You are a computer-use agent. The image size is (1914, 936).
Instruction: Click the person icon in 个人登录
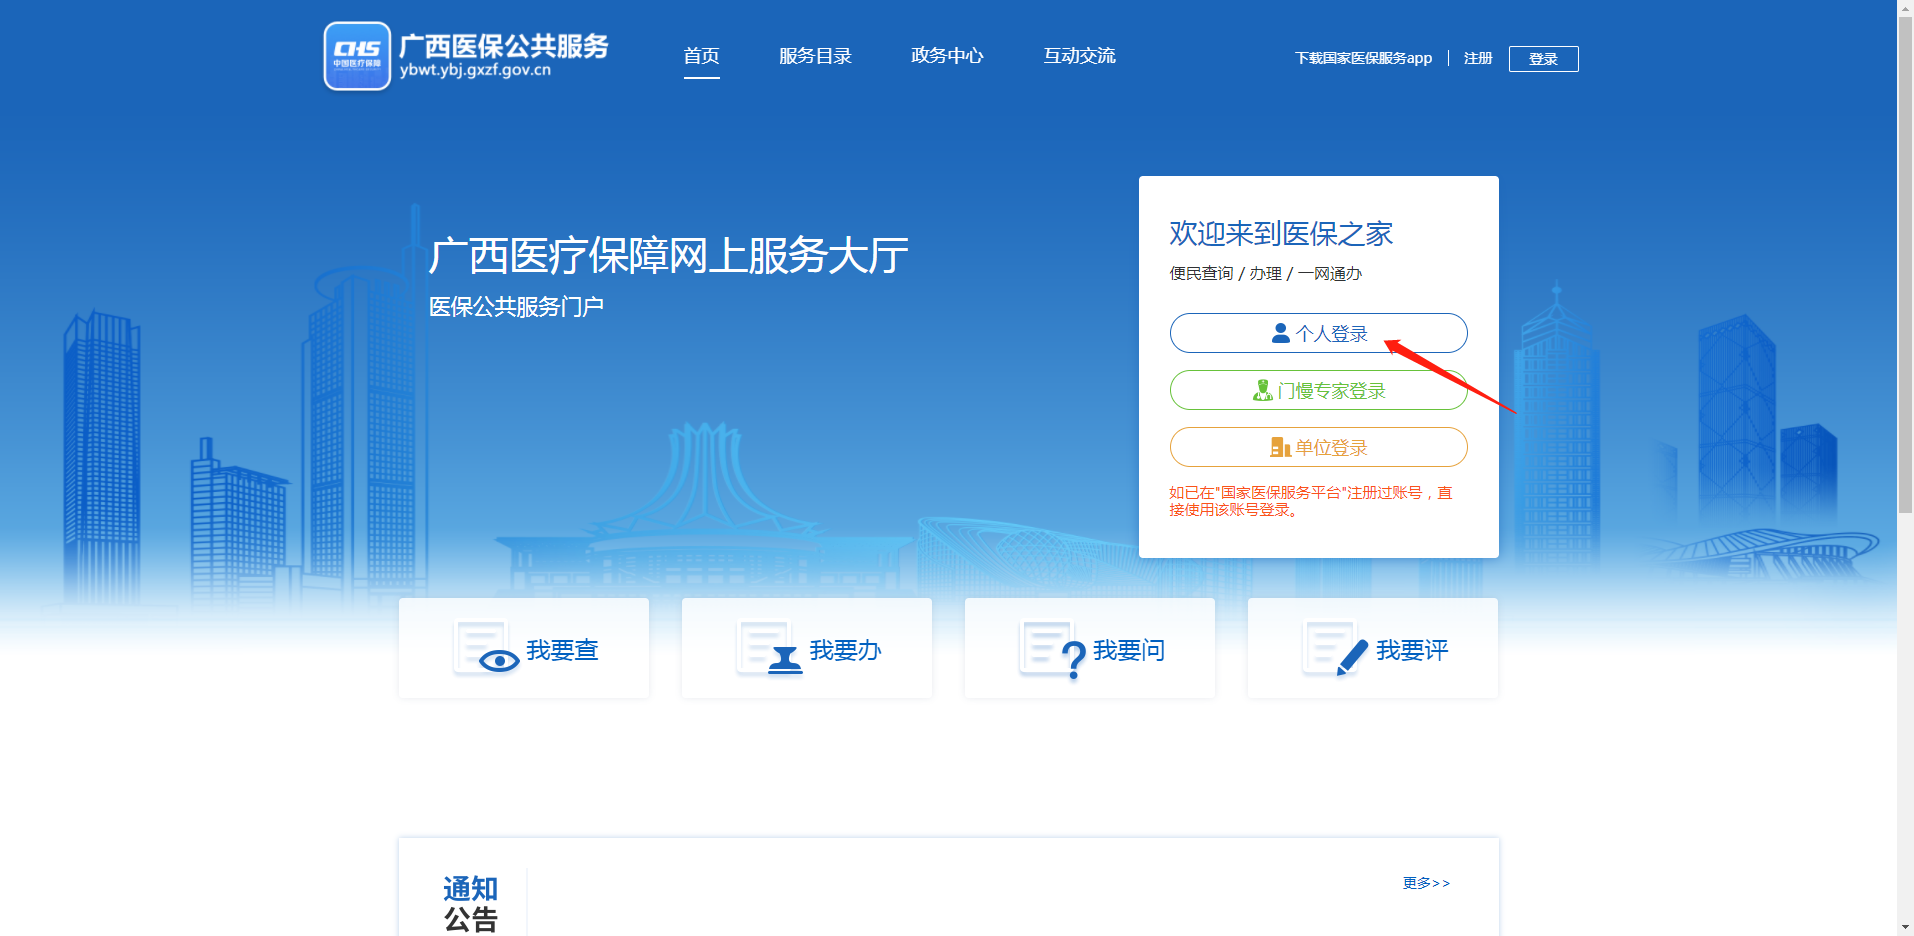pyautogui.click(x=1280, y=333)
